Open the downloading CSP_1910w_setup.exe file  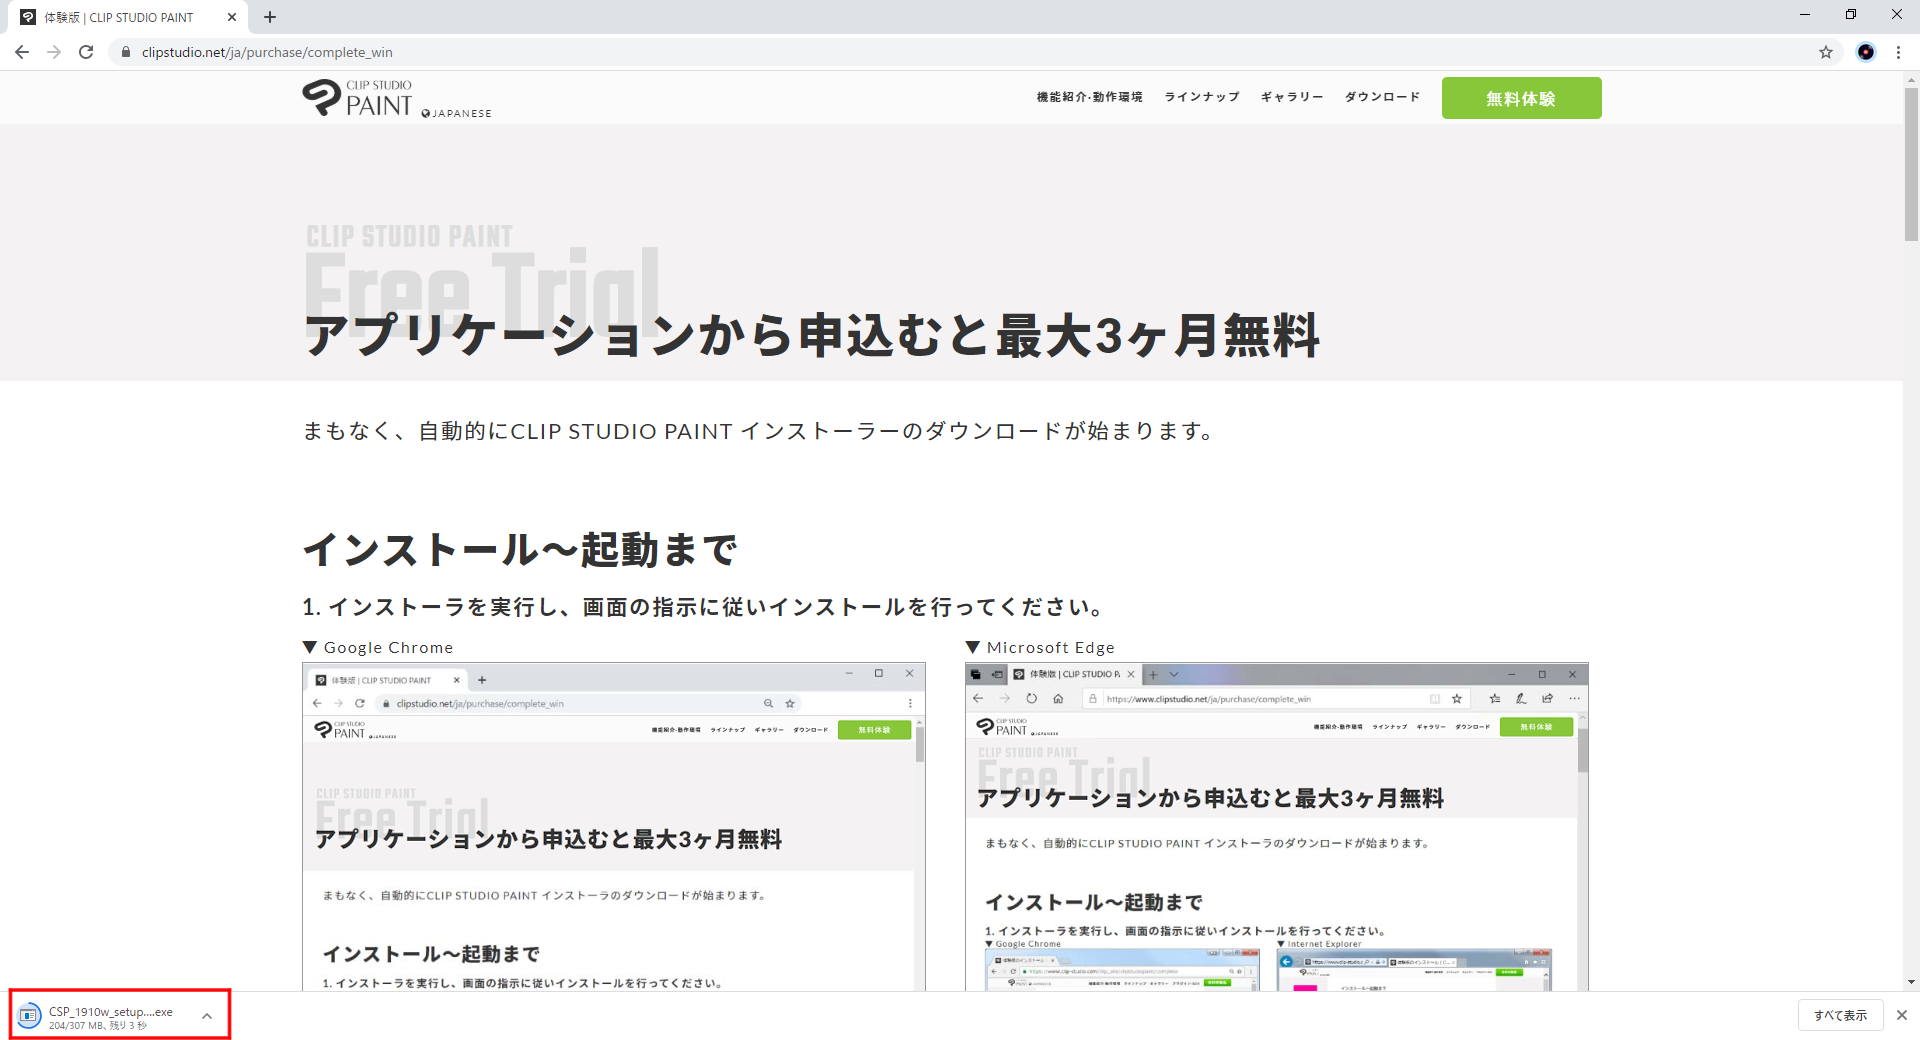[x=100, y=1016]
